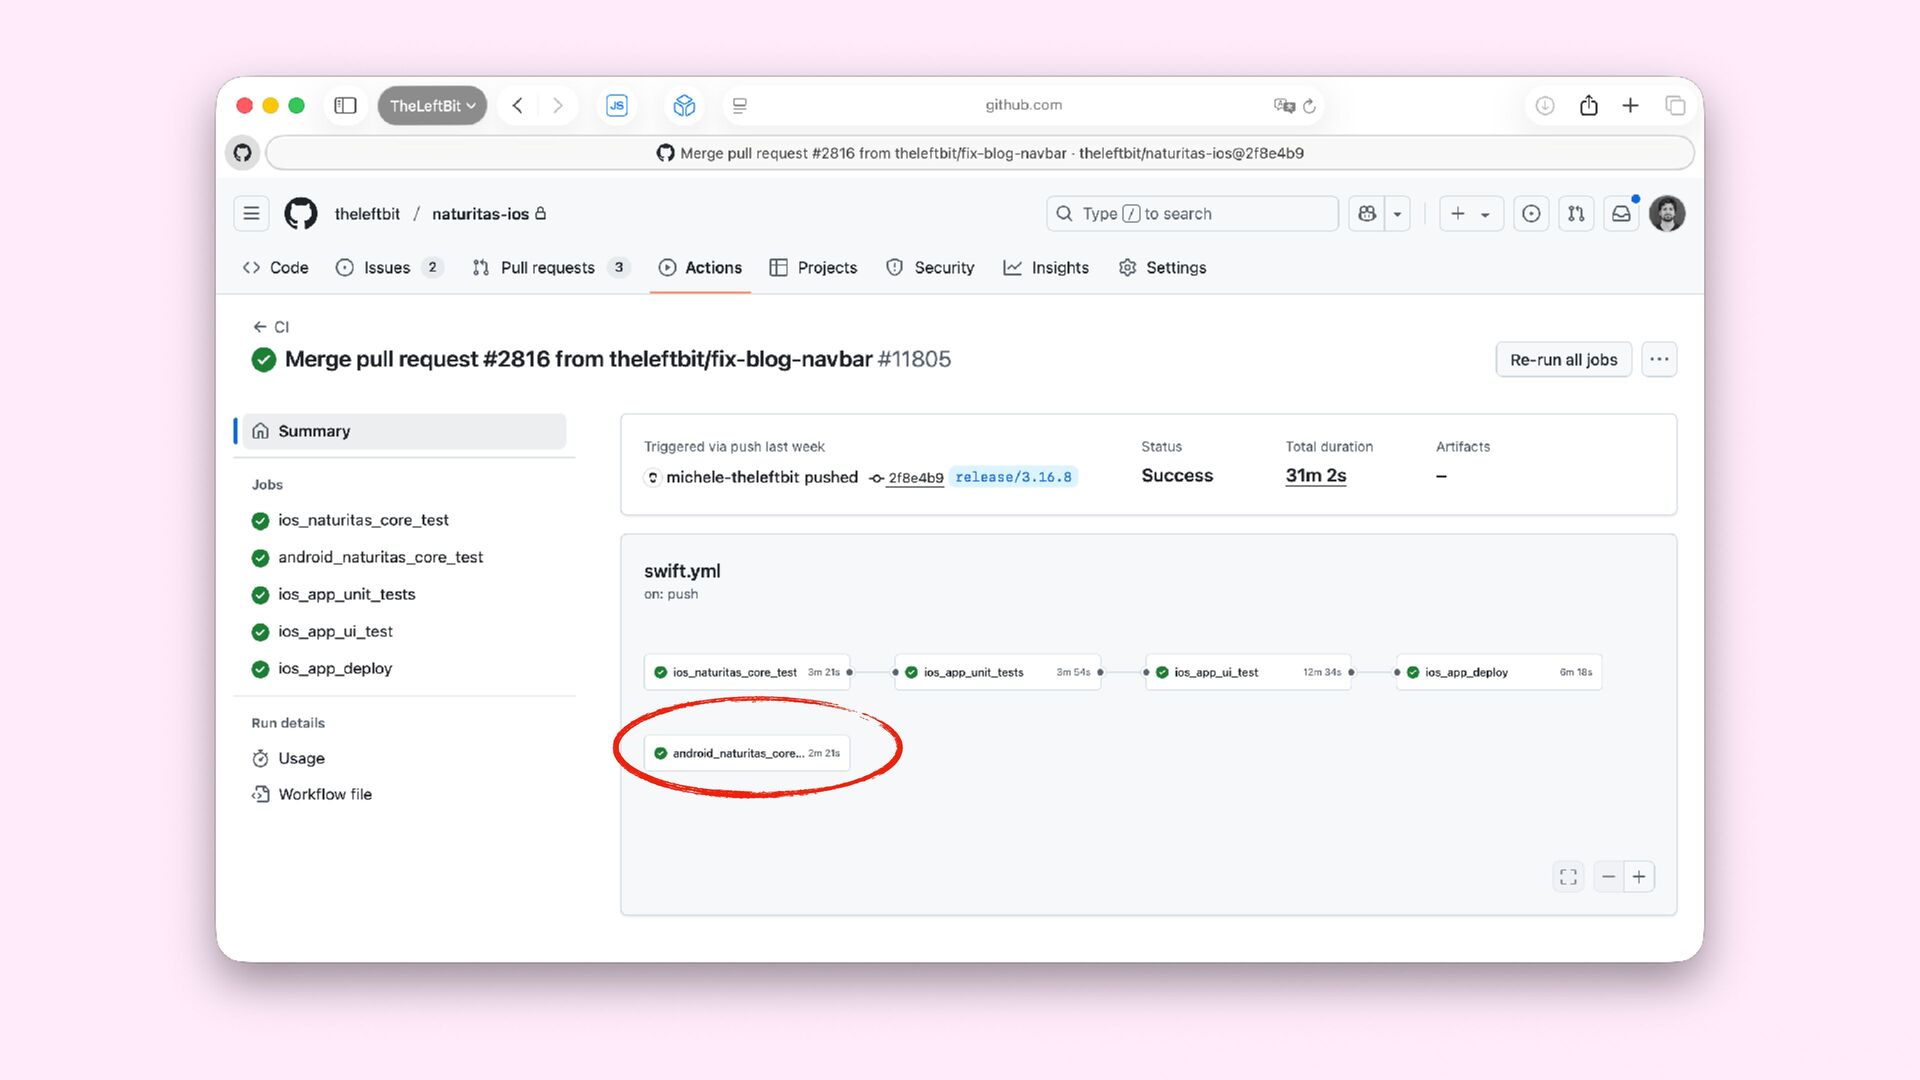Open the create new plus dropdown
Image resolution: width=1920 pixels, height=1080 pixels.
(1470, 213)
